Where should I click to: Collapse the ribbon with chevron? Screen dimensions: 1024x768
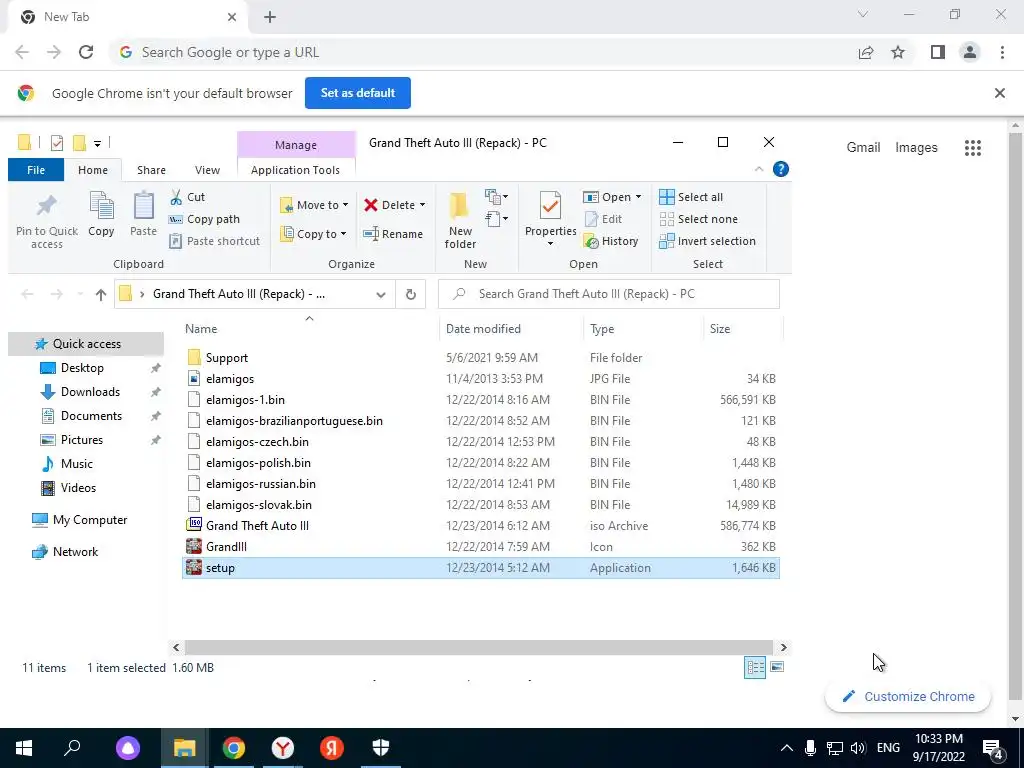[x=759, y=169]
